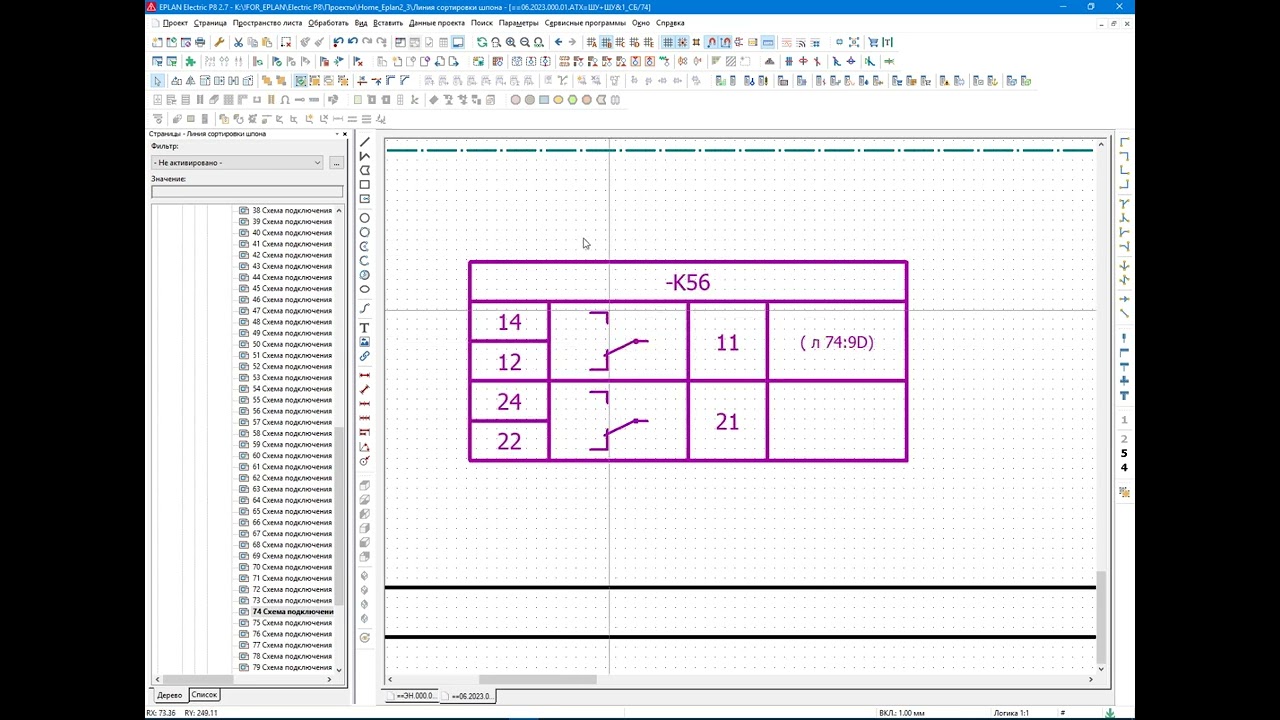Select page '79 Схема подключения' in the tree
Image resolution: width=1280 pixels, height=720 pixels.
tap(291, 667)
